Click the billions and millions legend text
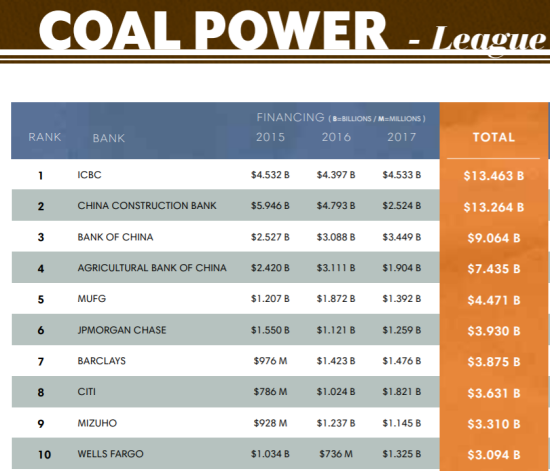Image resolution: width=550 pixels, height=471 pixels. (x=377, y=119)
